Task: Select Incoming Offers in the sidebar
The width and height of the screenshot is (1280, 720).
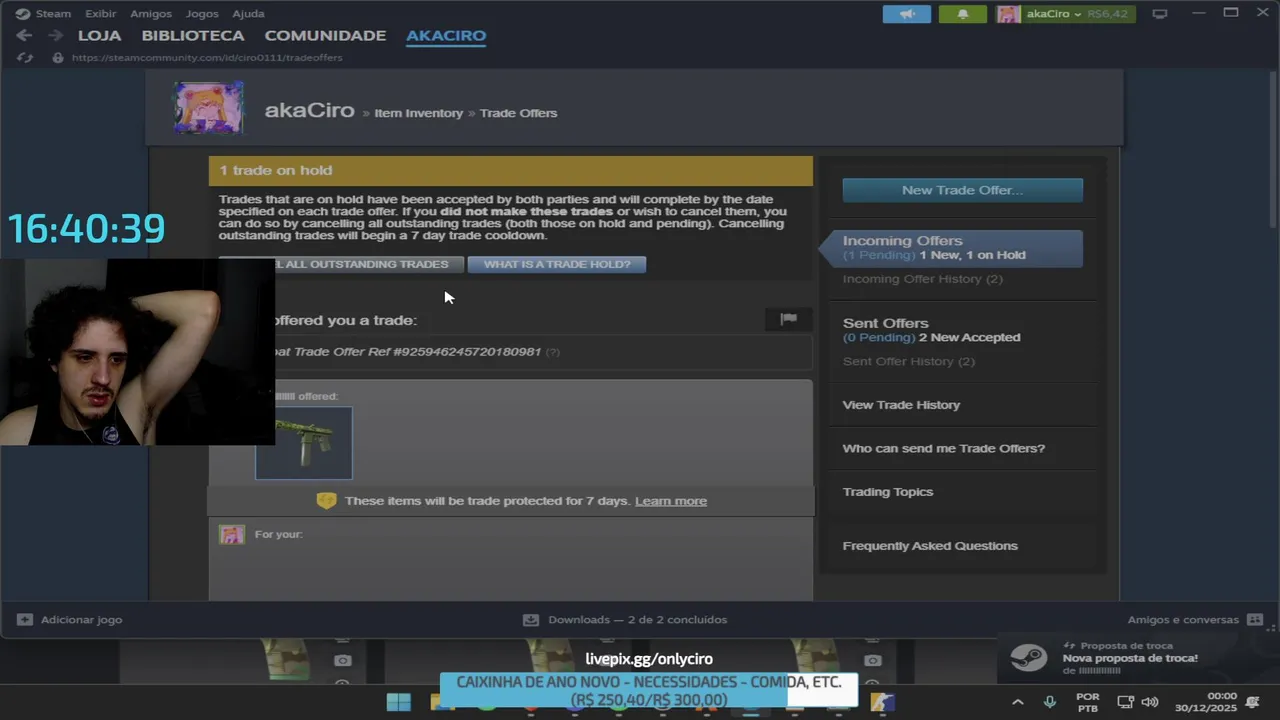Action: (950, 248)
